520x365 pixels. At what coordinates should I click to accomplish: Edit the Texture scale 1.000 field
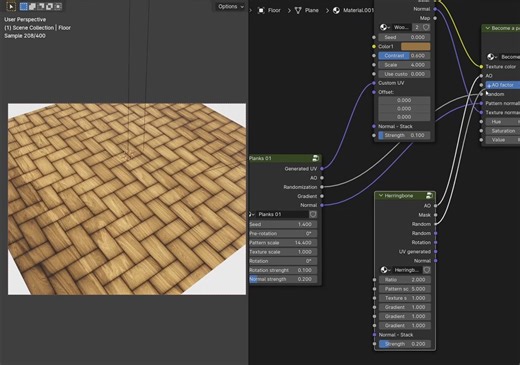point(283,252)
